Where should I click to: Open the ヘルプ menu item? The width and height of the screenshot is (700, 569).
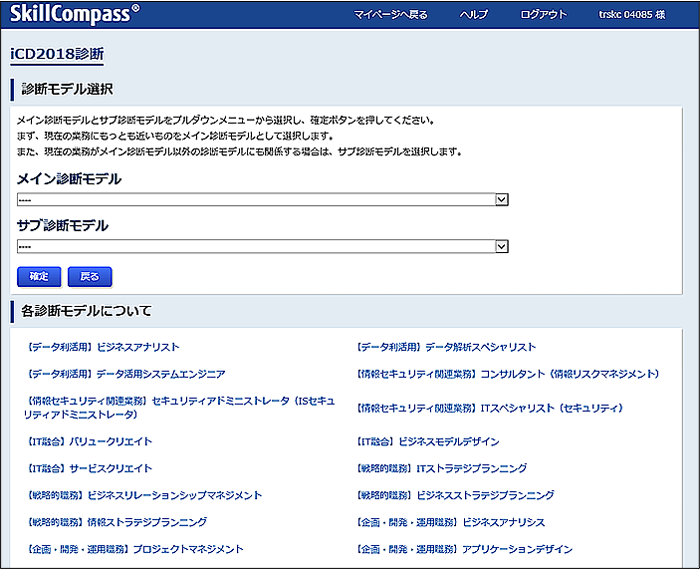pyautogui.click(x=474, y=15)
